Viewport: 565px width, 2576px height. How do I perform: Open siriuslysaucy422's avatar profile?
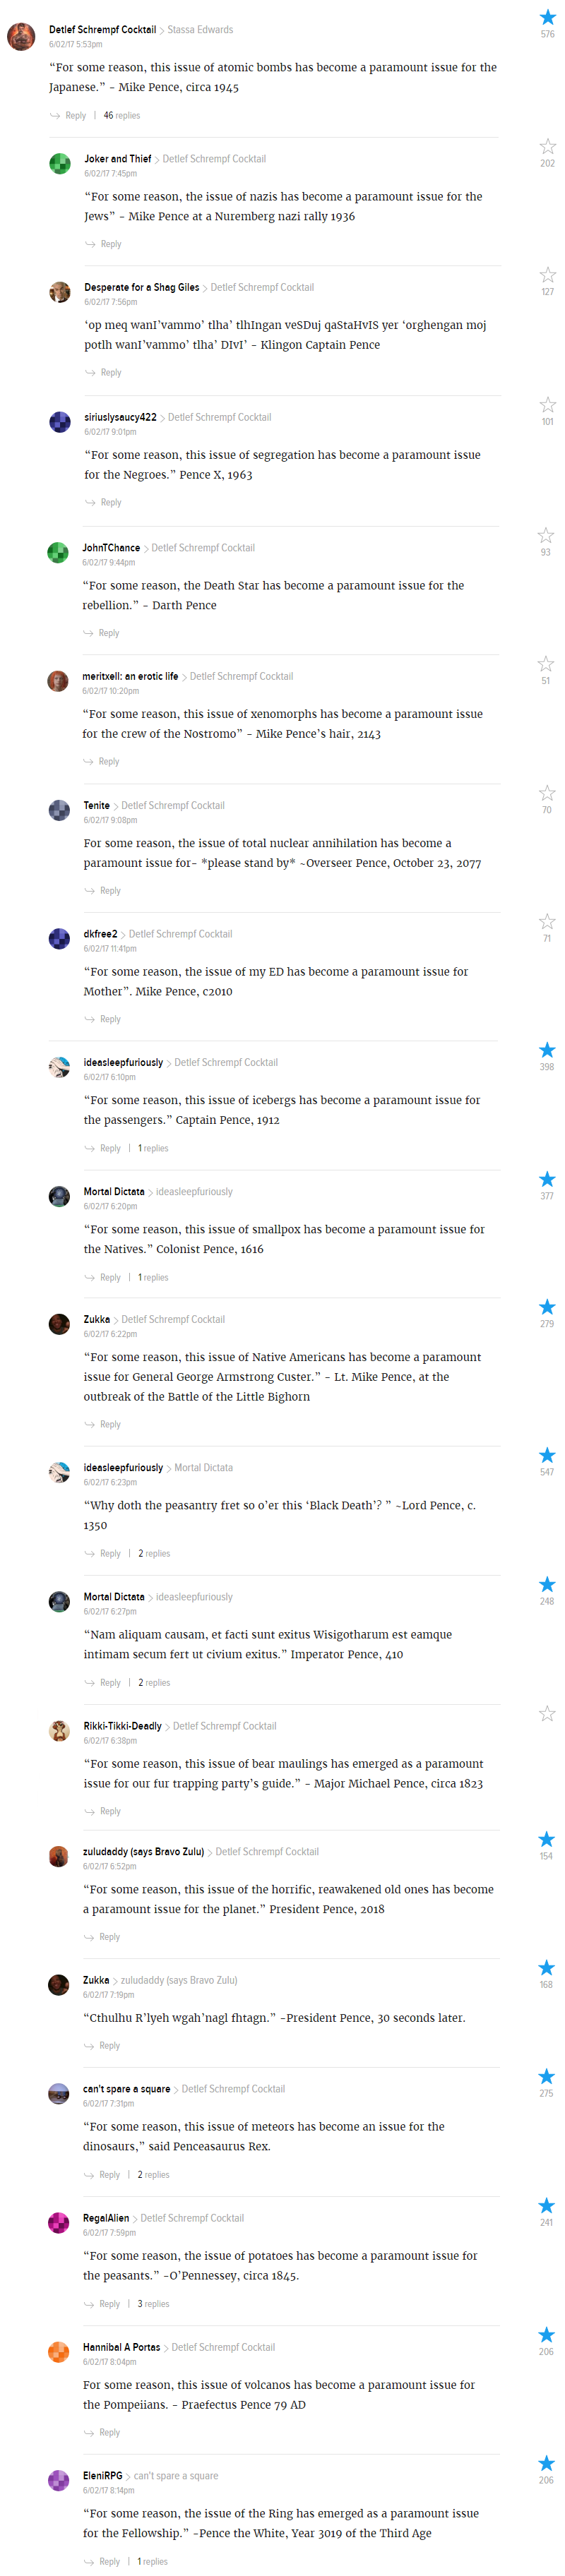point(60,422)
